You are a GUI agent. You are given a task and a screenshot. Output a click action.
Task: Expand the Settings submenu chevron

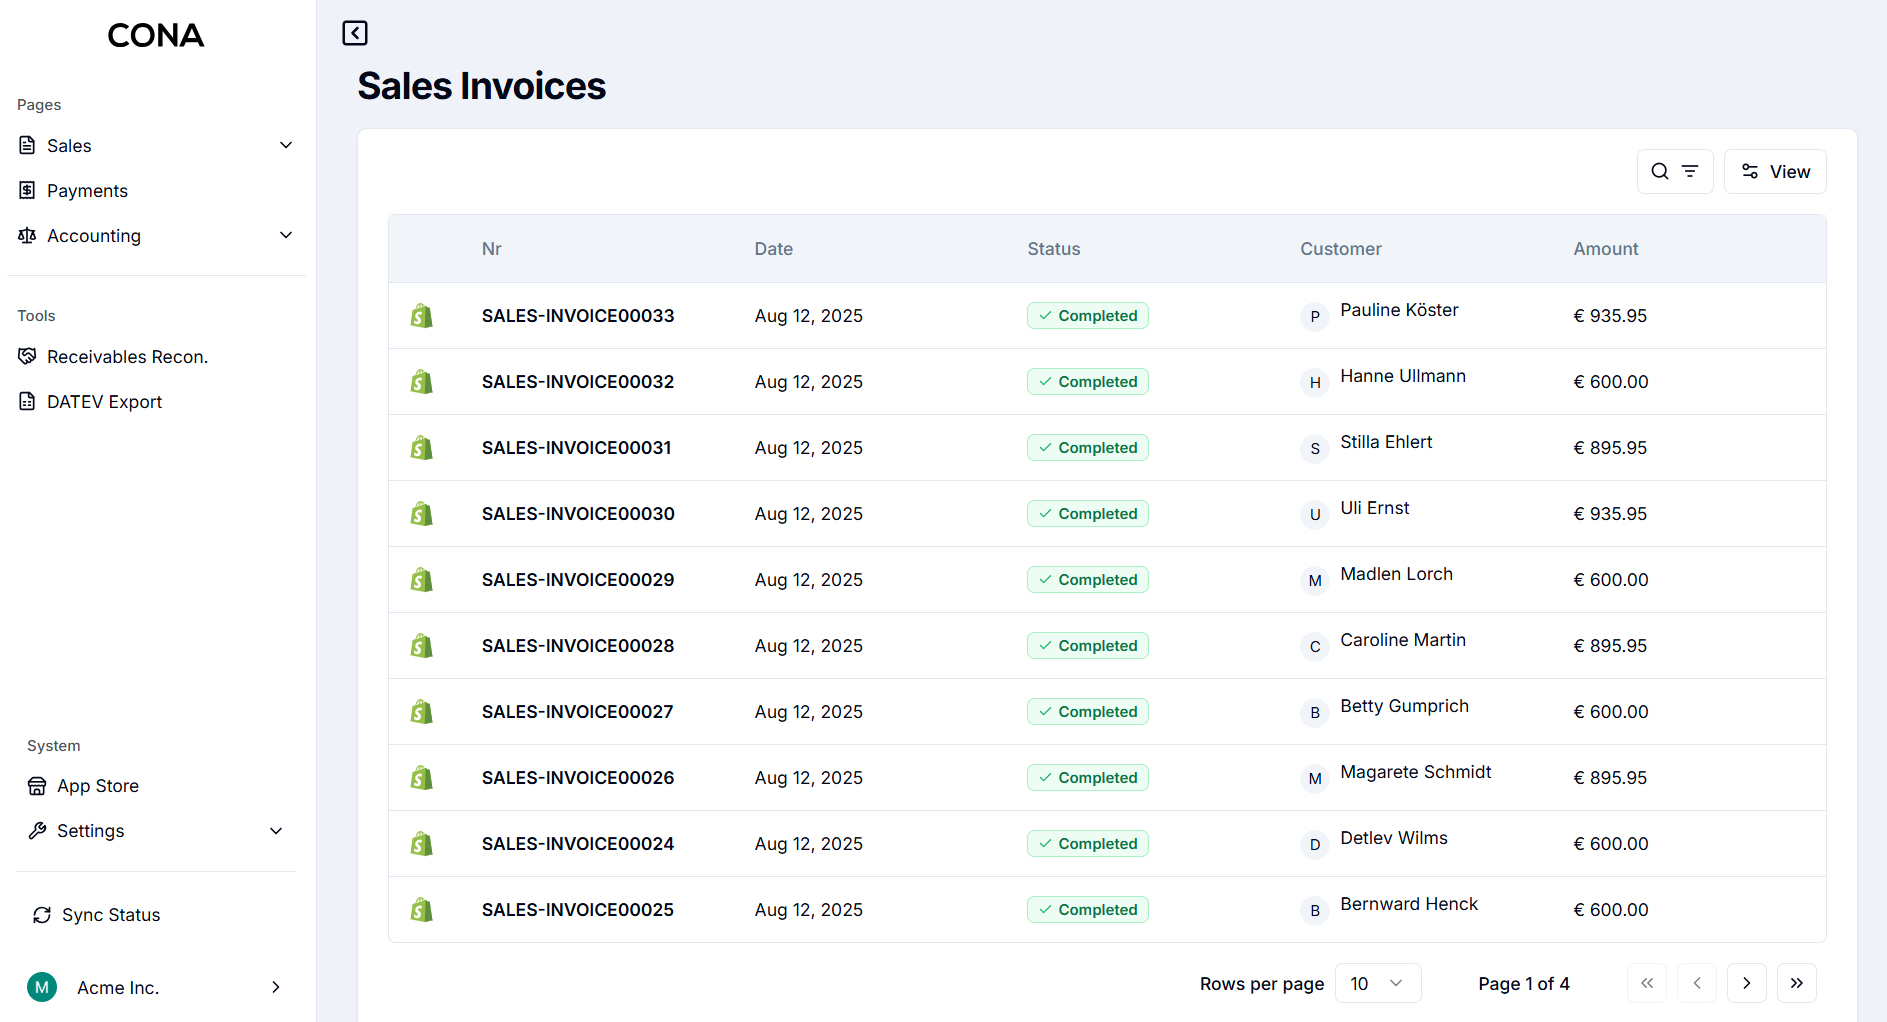[x=276, y=831]
